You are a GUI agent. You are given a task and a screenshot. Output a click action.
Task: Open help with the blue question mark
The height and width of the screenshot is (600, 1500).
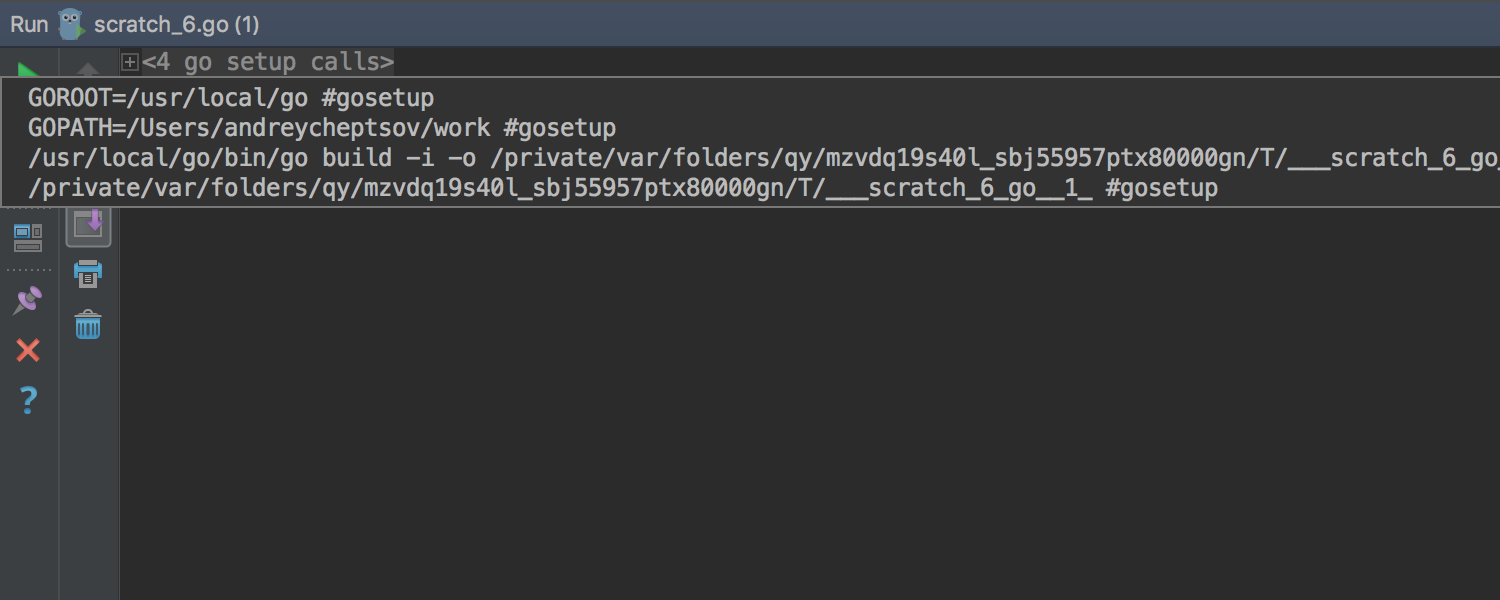28,401
